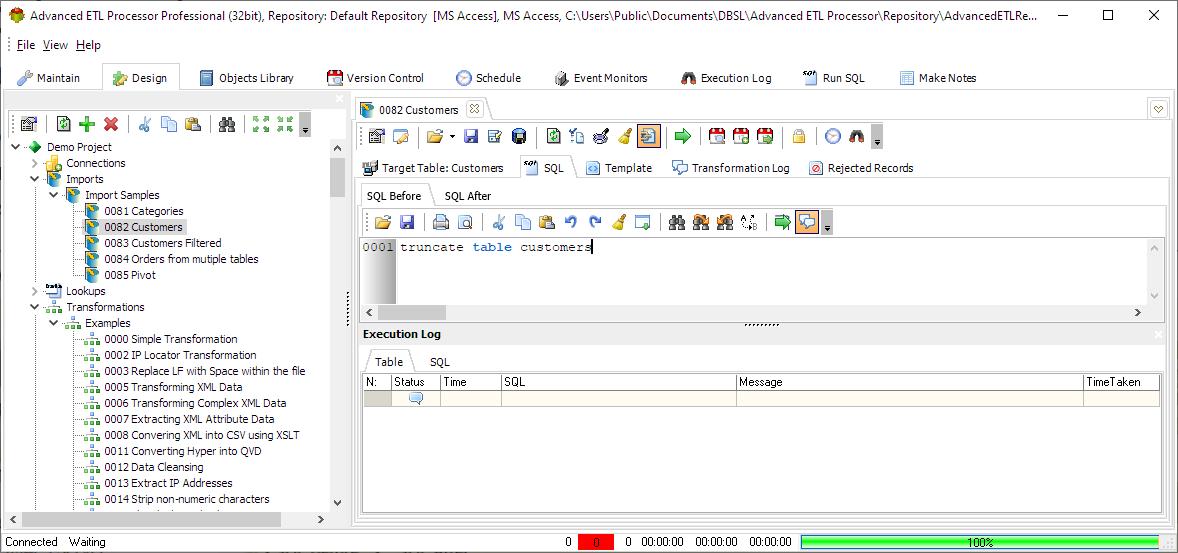Click the red error counter in status bar

(x=596, y=542)
